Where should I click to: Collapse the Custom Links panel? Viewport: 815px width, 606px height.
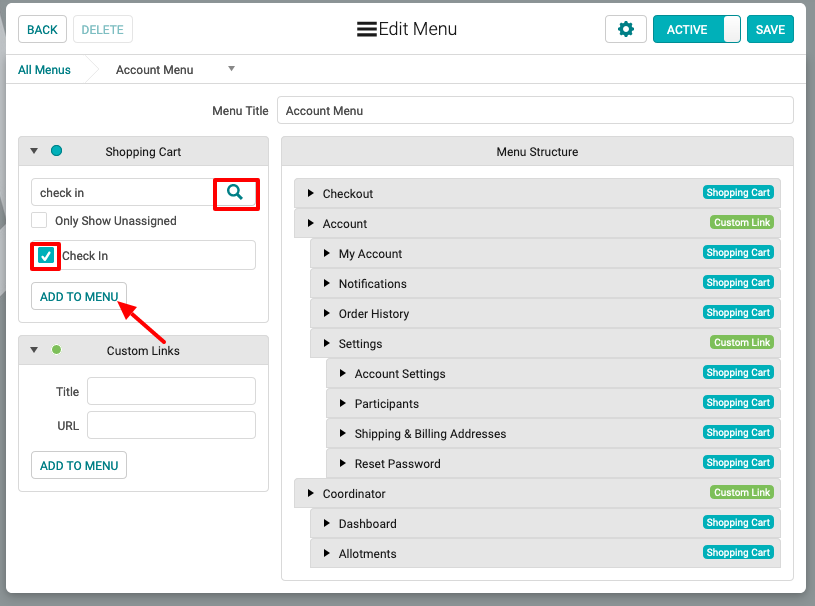point(34,350)
